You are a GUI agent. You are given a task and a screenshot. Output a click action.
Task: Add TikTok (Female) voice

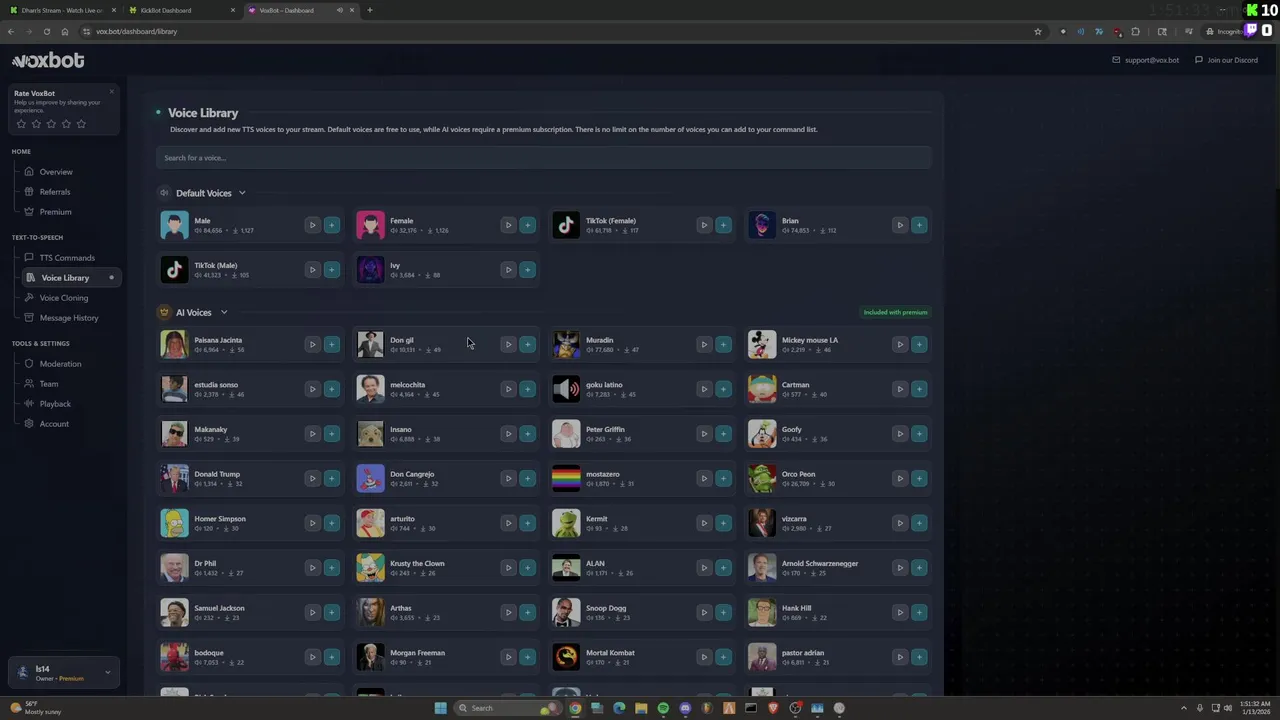point(723,225)
